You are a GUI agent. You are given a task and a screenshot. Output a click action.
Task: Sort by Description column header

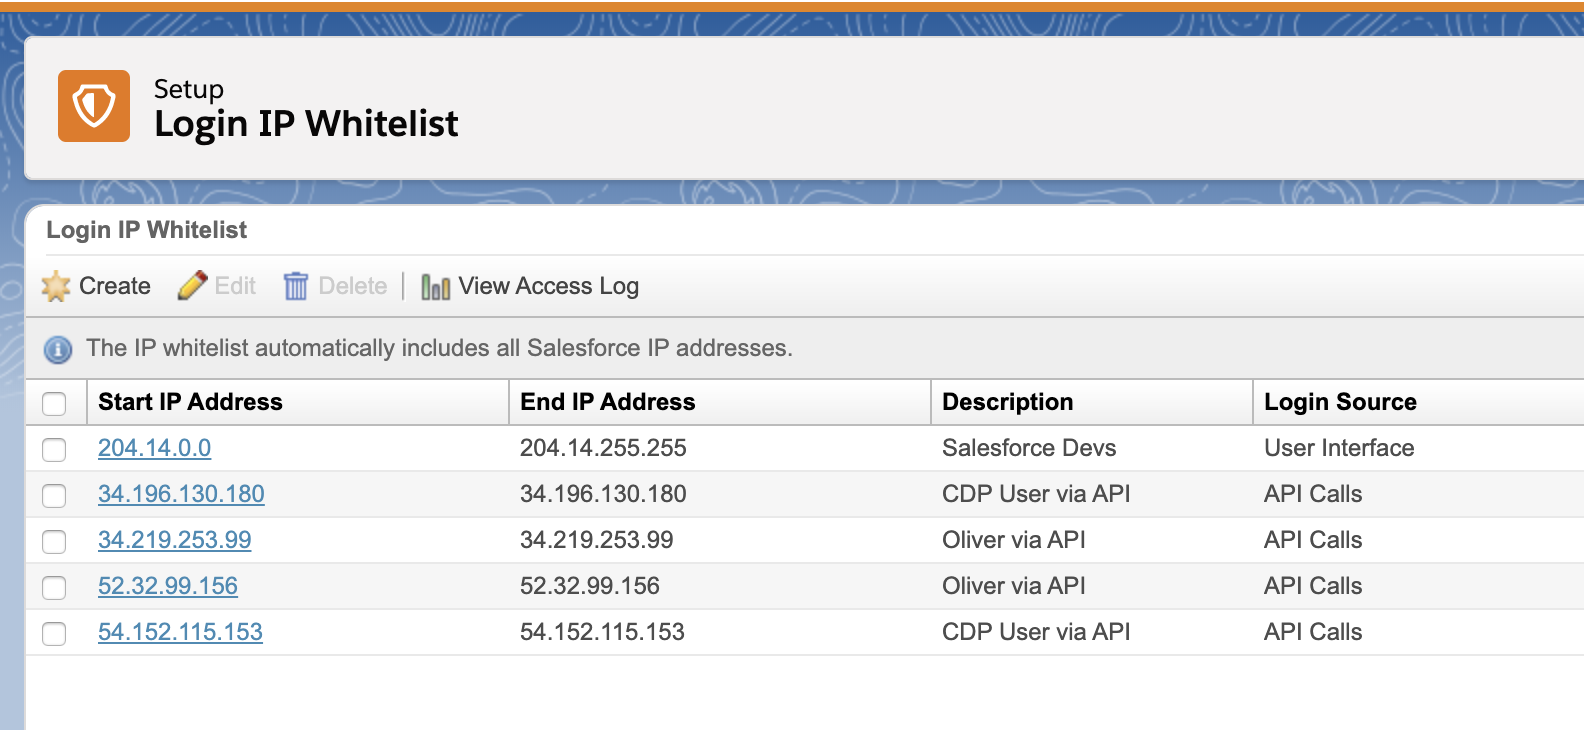click(x=1007, y=402)
